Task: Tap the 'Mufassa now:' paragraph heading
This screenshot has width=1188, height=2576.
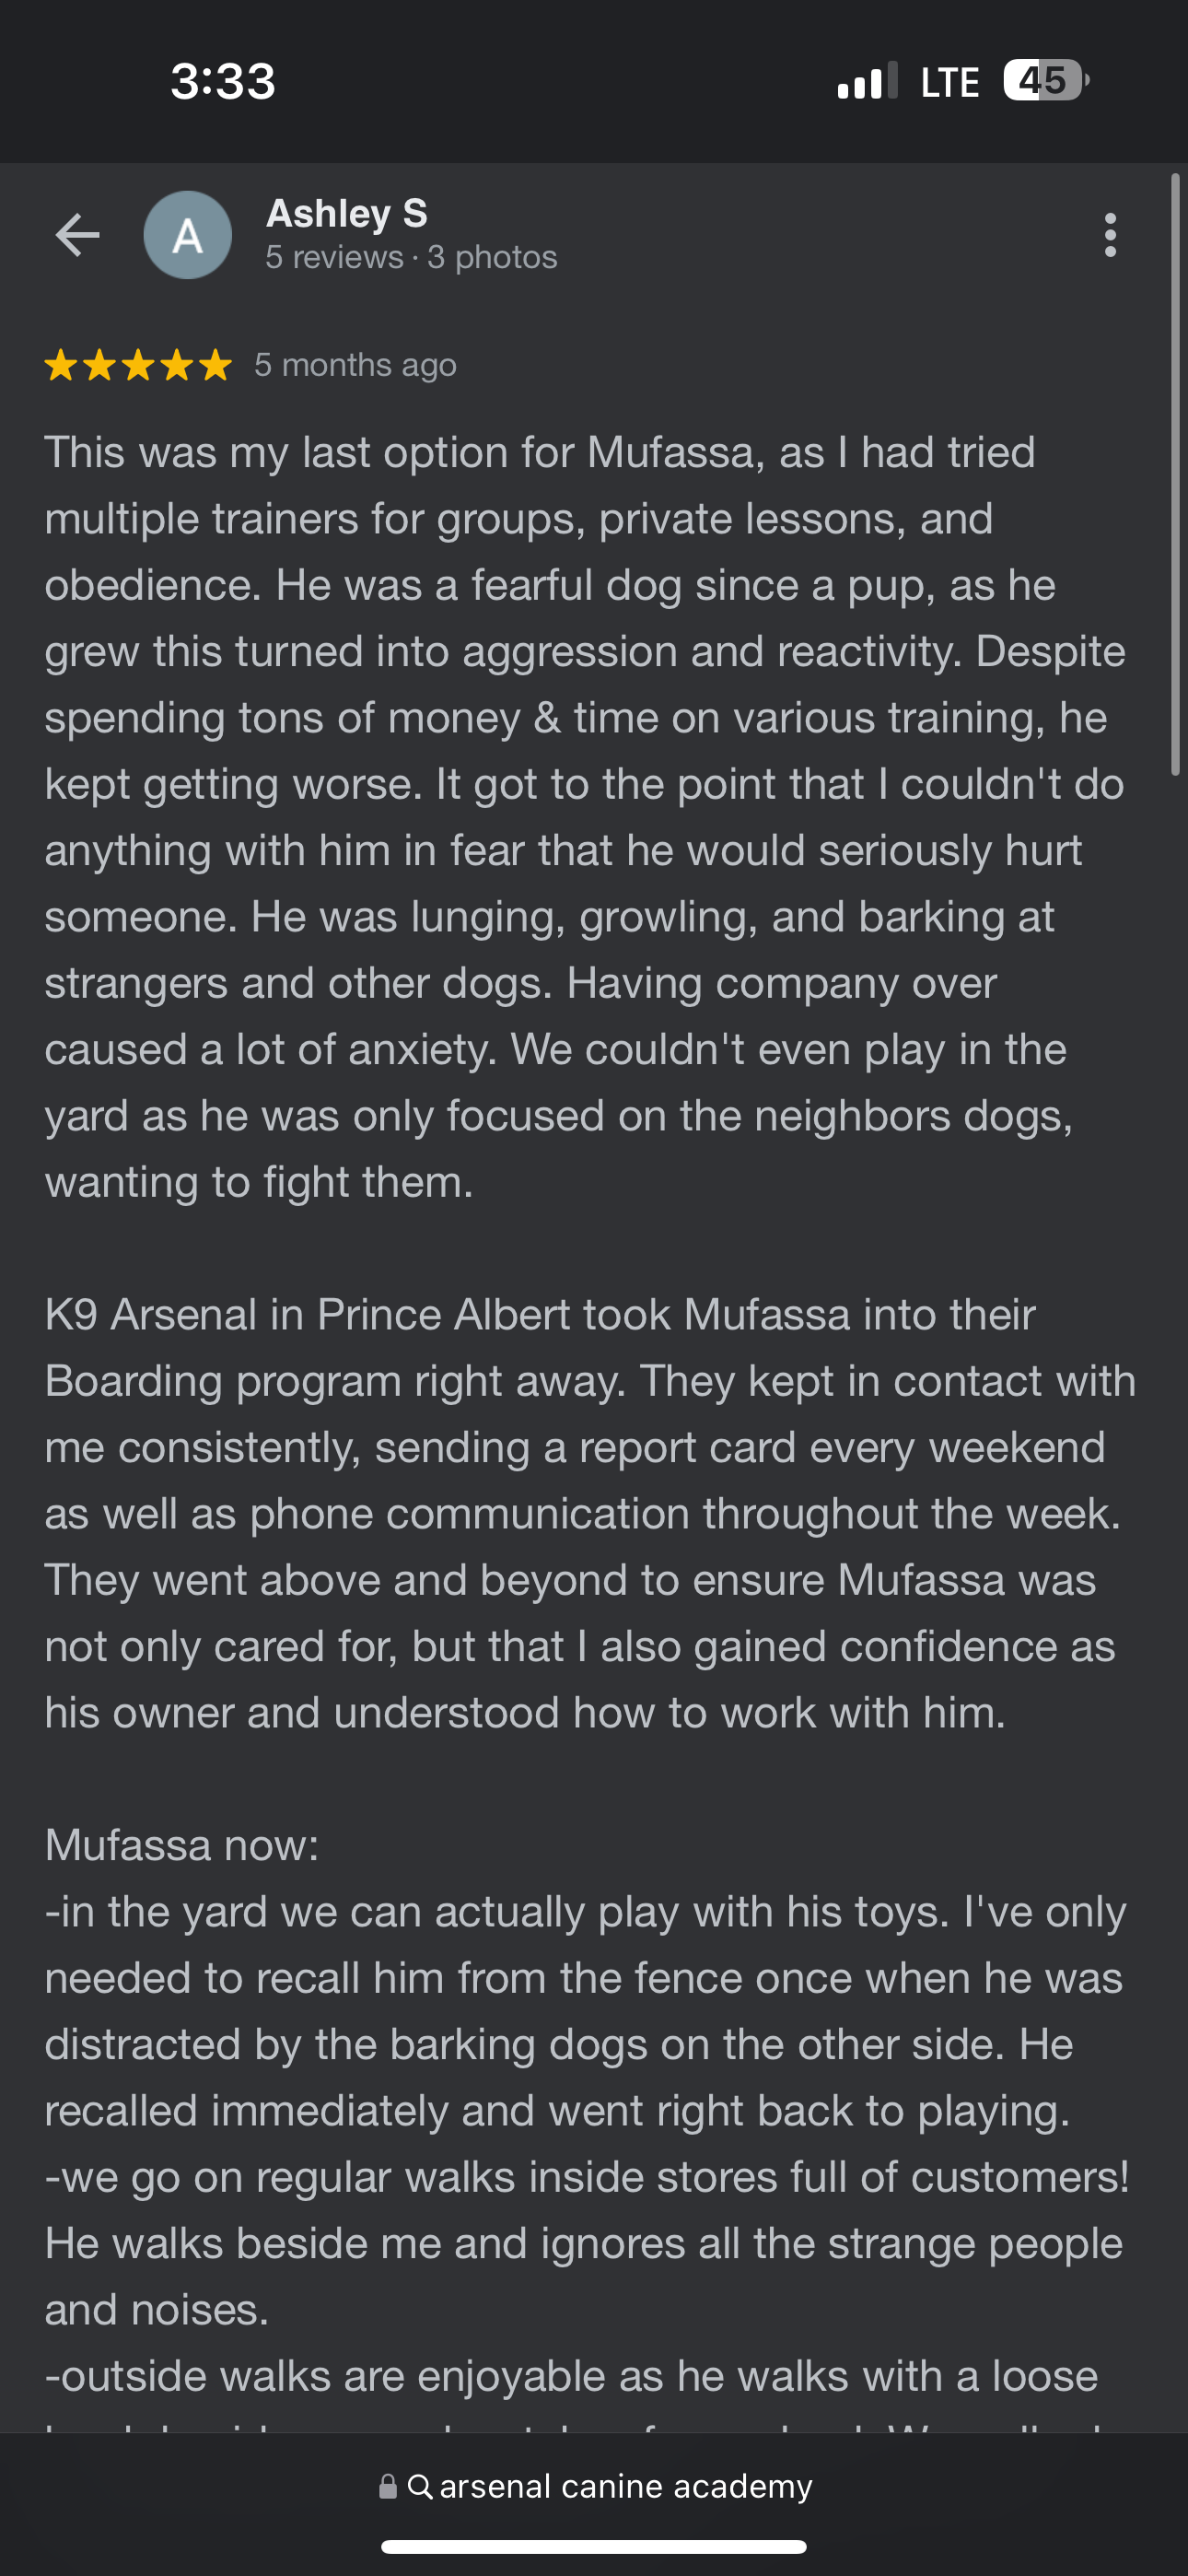Action: pyautogui.click(x=182, y=1845)
